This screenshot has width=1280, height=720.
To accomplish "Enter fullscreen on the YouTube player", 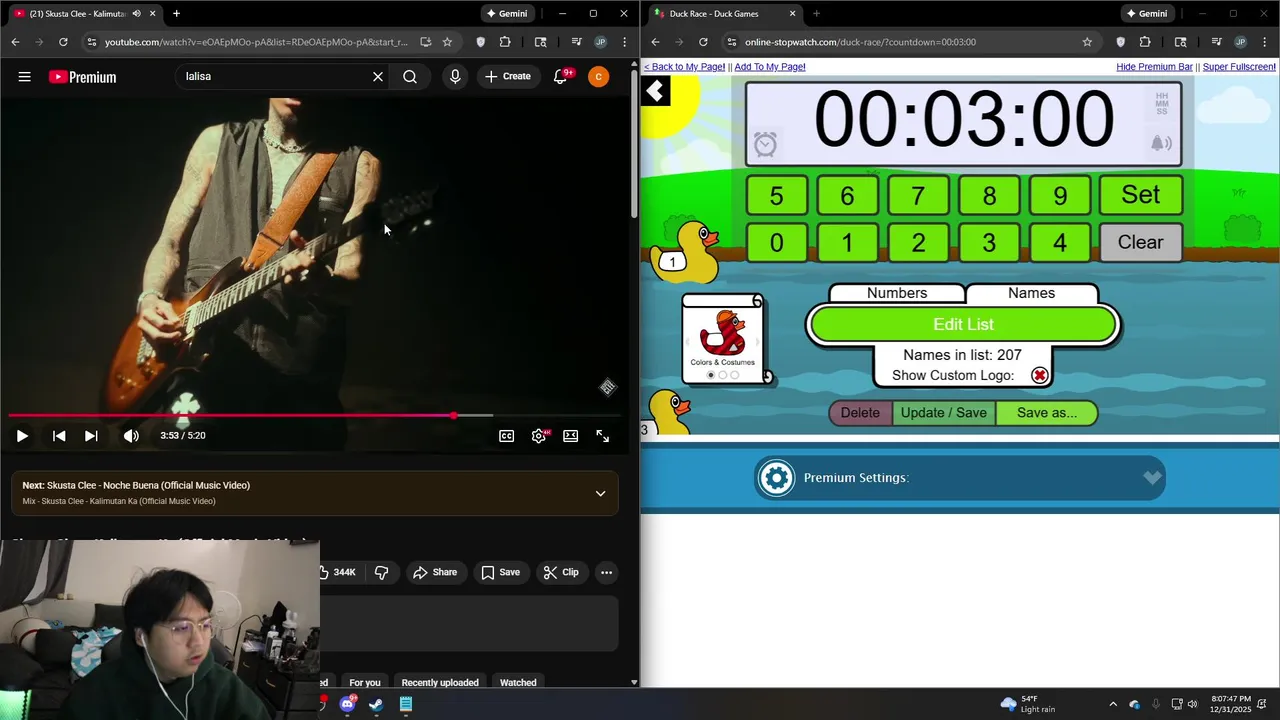I will click(603, 436).
